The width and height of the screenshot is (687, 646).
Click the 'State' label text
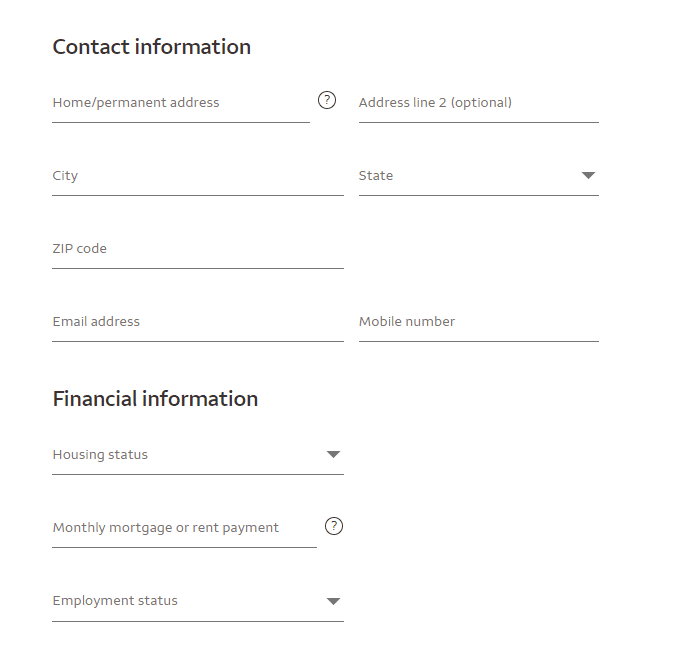[376, 176]
